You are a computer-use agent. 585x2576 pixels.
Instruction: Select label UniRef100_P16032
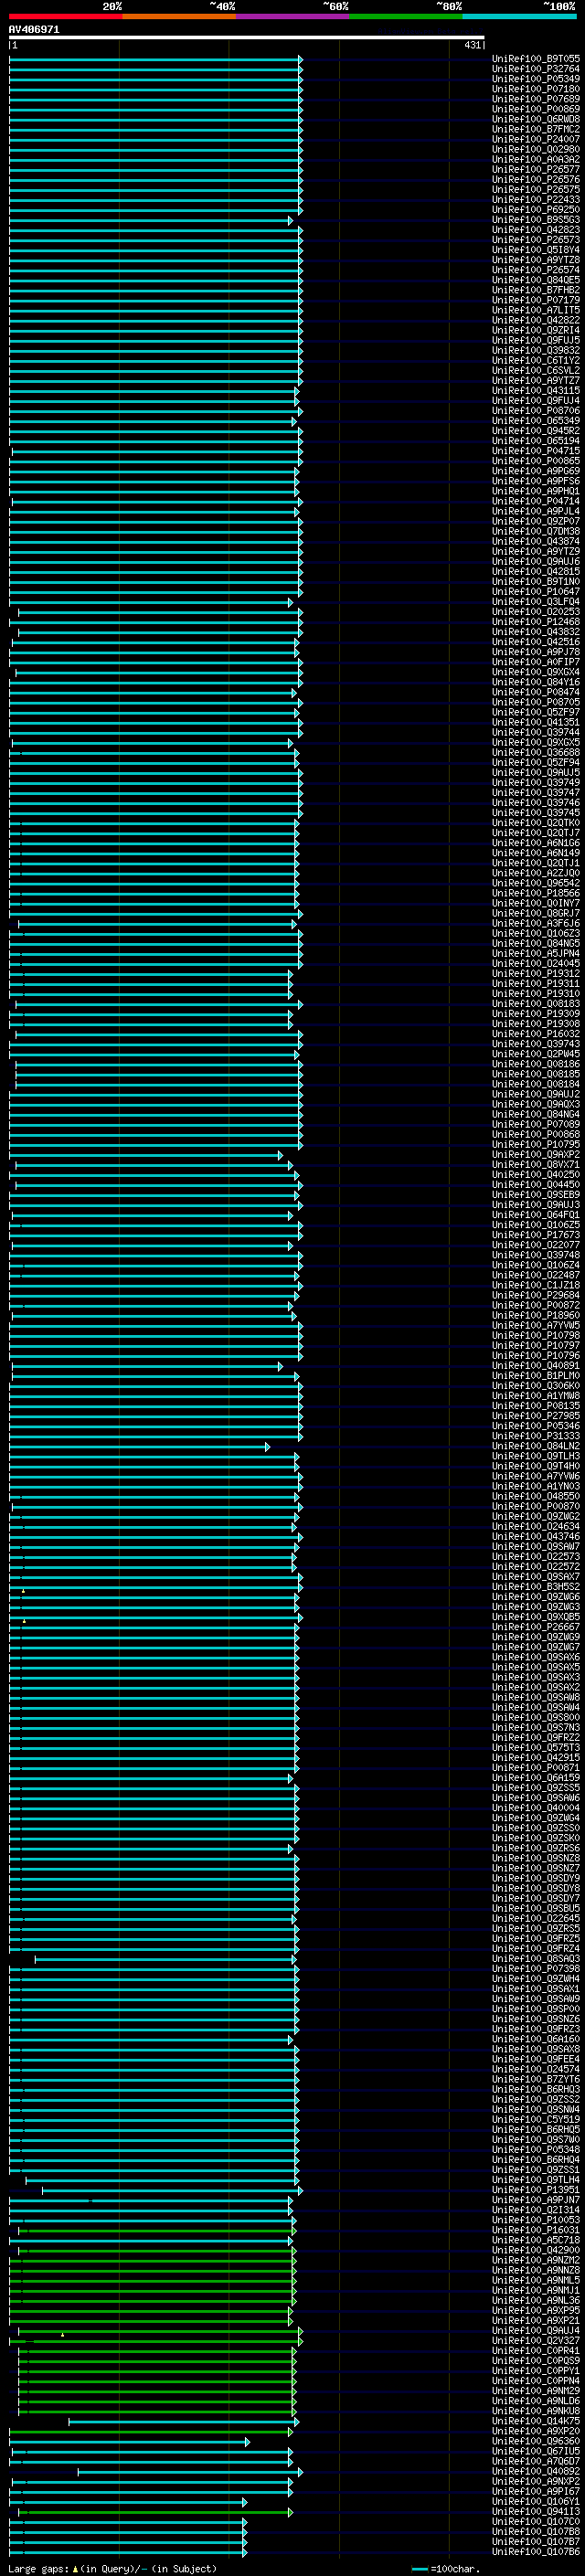tap(536, 1034)
